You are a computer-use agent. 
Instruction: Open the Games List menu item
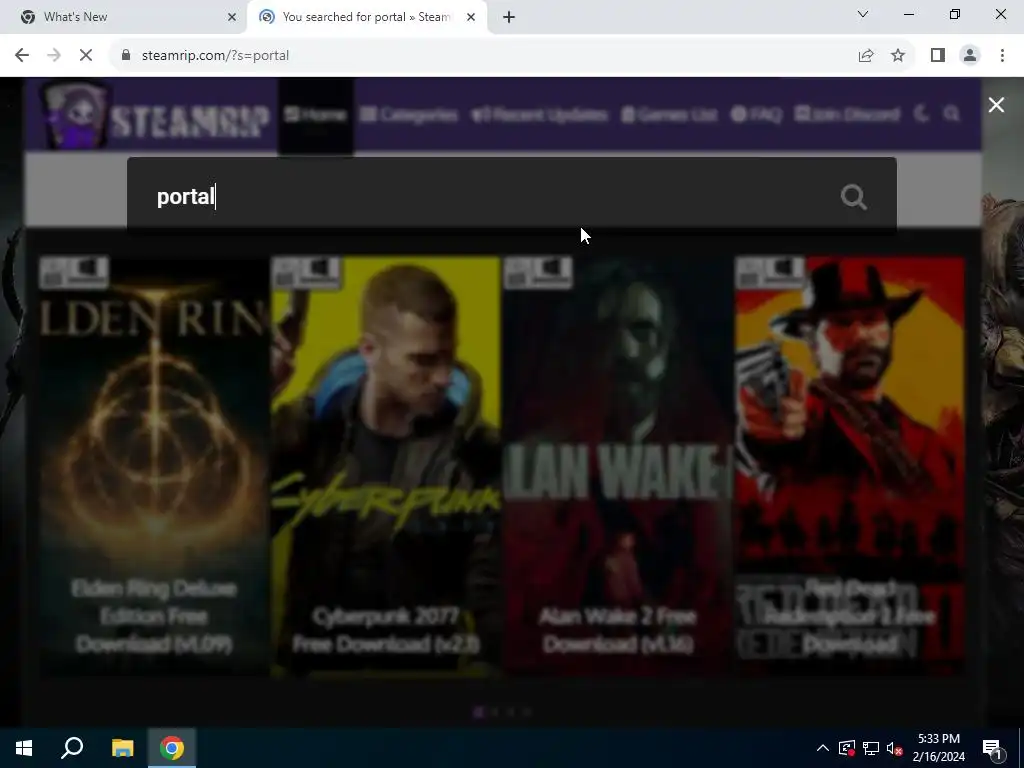coord(669,115)
